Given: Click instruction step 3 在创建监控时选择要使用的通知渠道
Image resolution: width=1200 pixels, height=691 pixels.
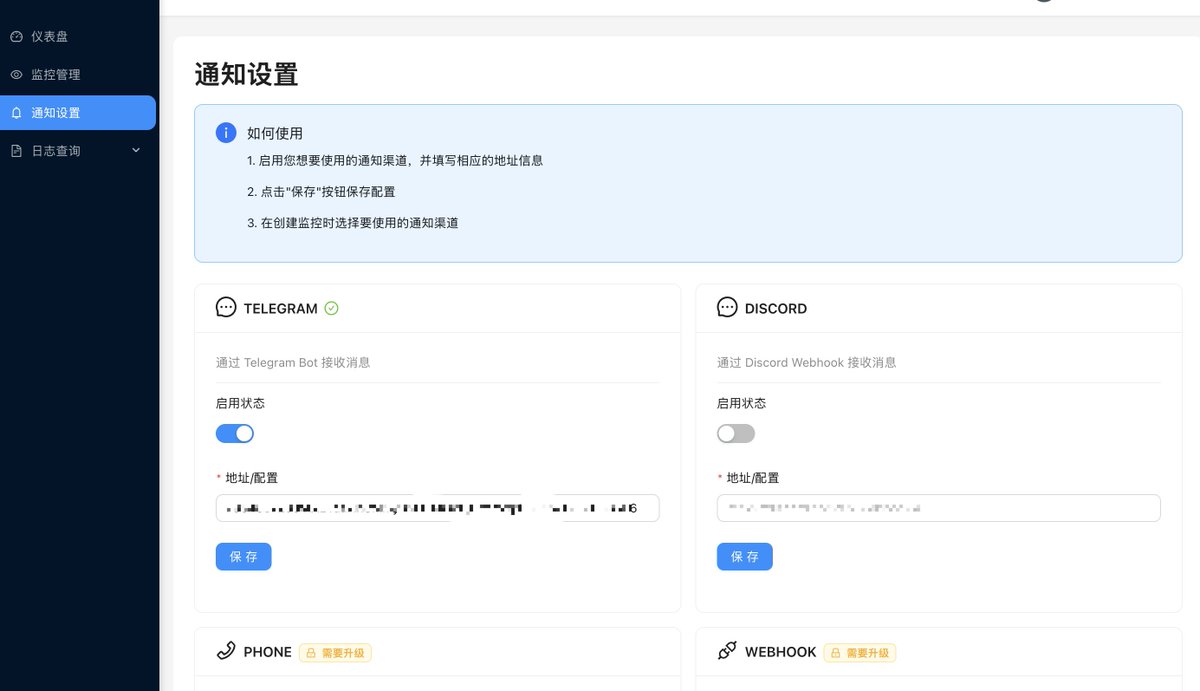Looking at the screenshot, I should tap(353, 223).
